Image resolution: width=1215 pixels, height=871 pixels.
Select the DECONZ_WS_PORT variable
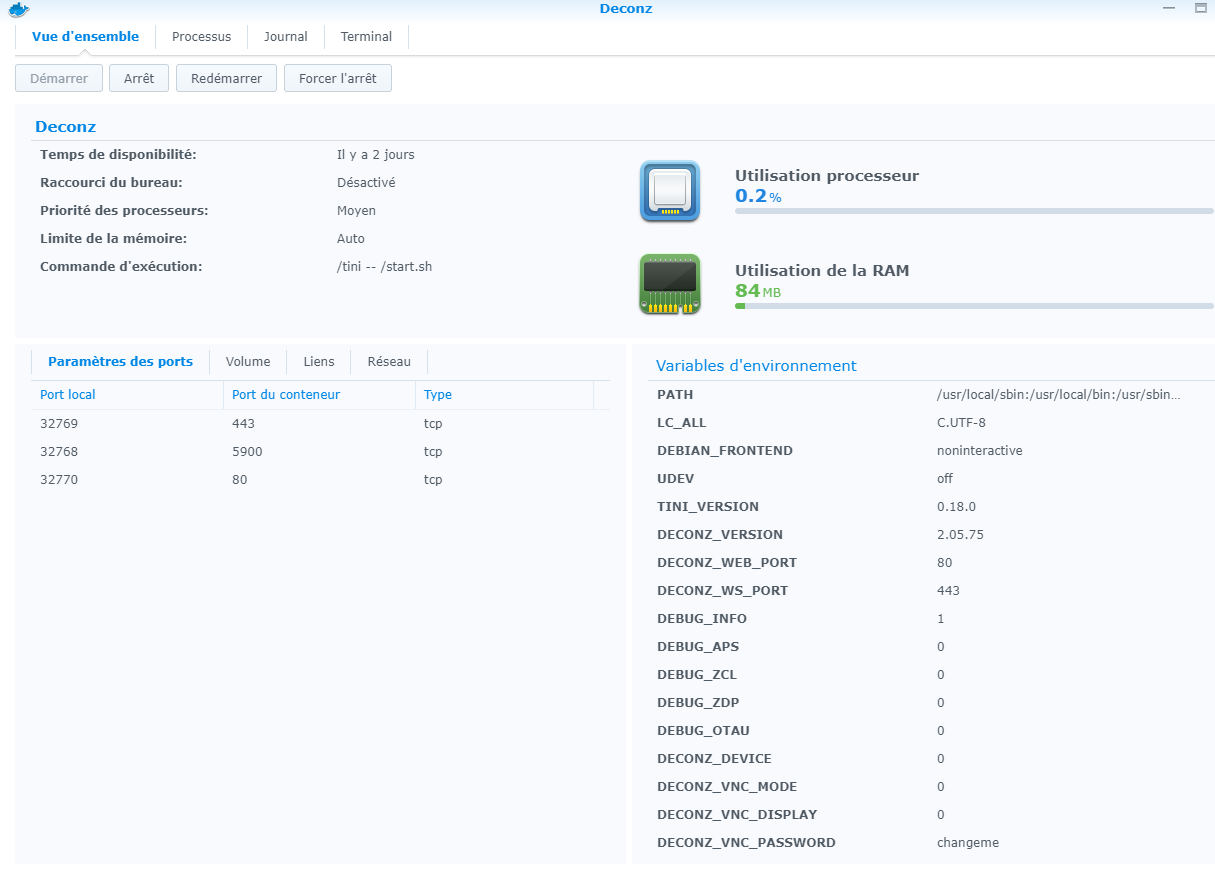pyautogui.click(x=722, y=591)
